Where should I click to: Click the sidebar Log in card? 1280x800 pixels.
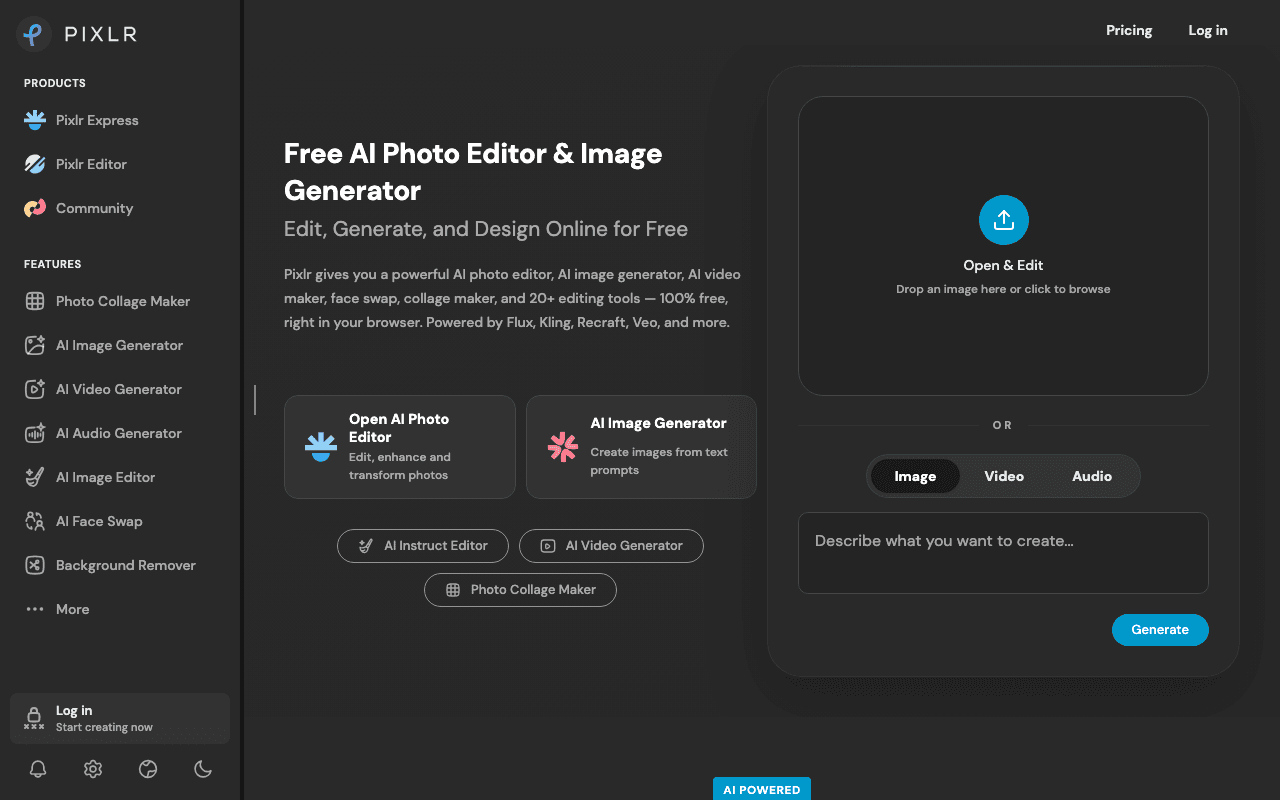(120, 718)
